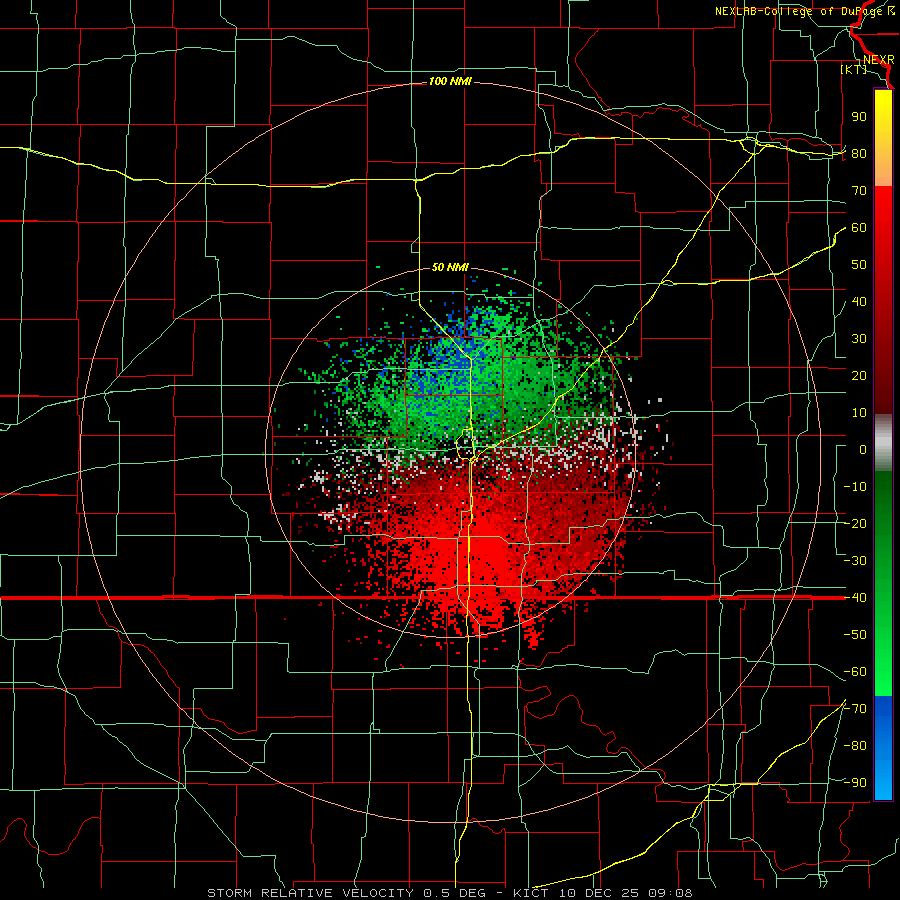Click the -60 value on the velocity scale
900x900 pixels.
pyautogui.click(x=855, y=672)
